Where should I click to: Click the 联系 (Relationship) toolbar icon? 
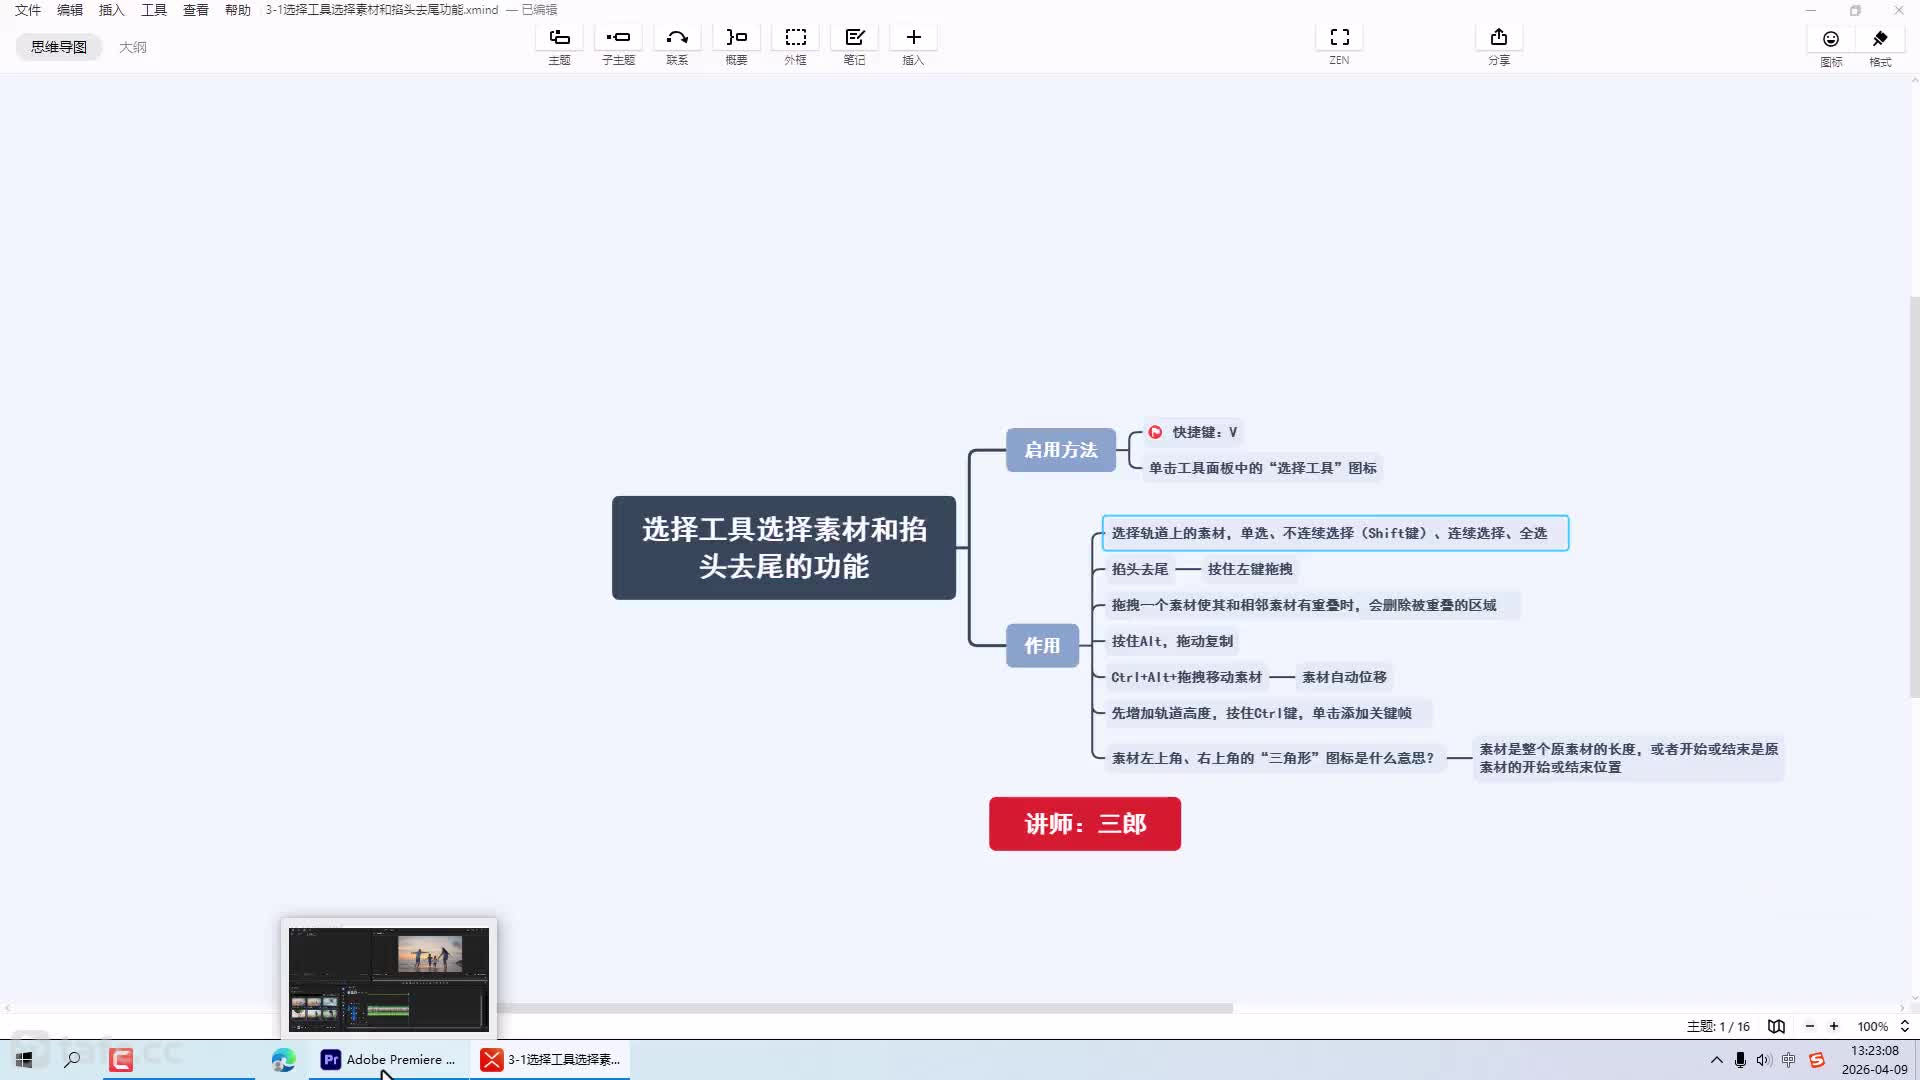coord(677,38)
